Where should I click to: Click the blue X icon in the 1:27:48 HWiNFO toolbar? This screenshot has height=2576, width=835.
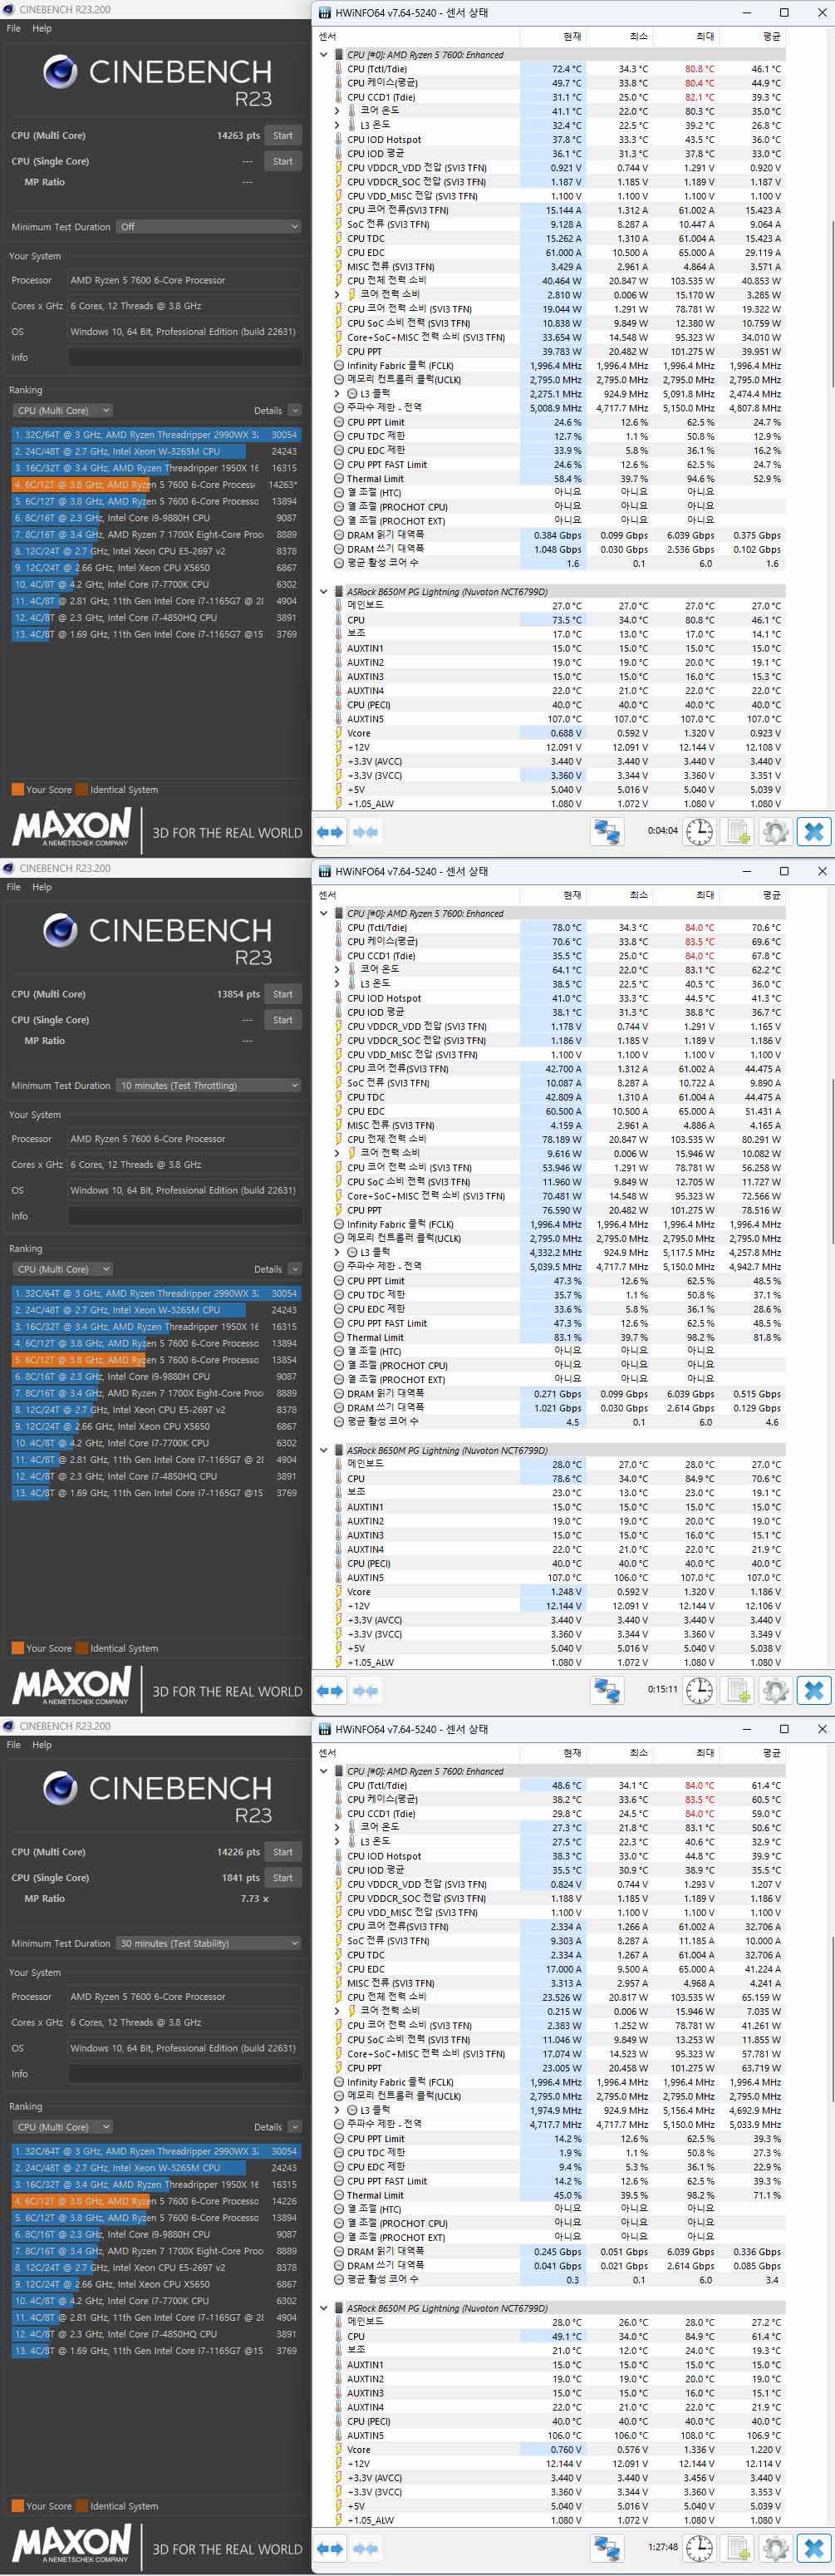(814, 2548)
